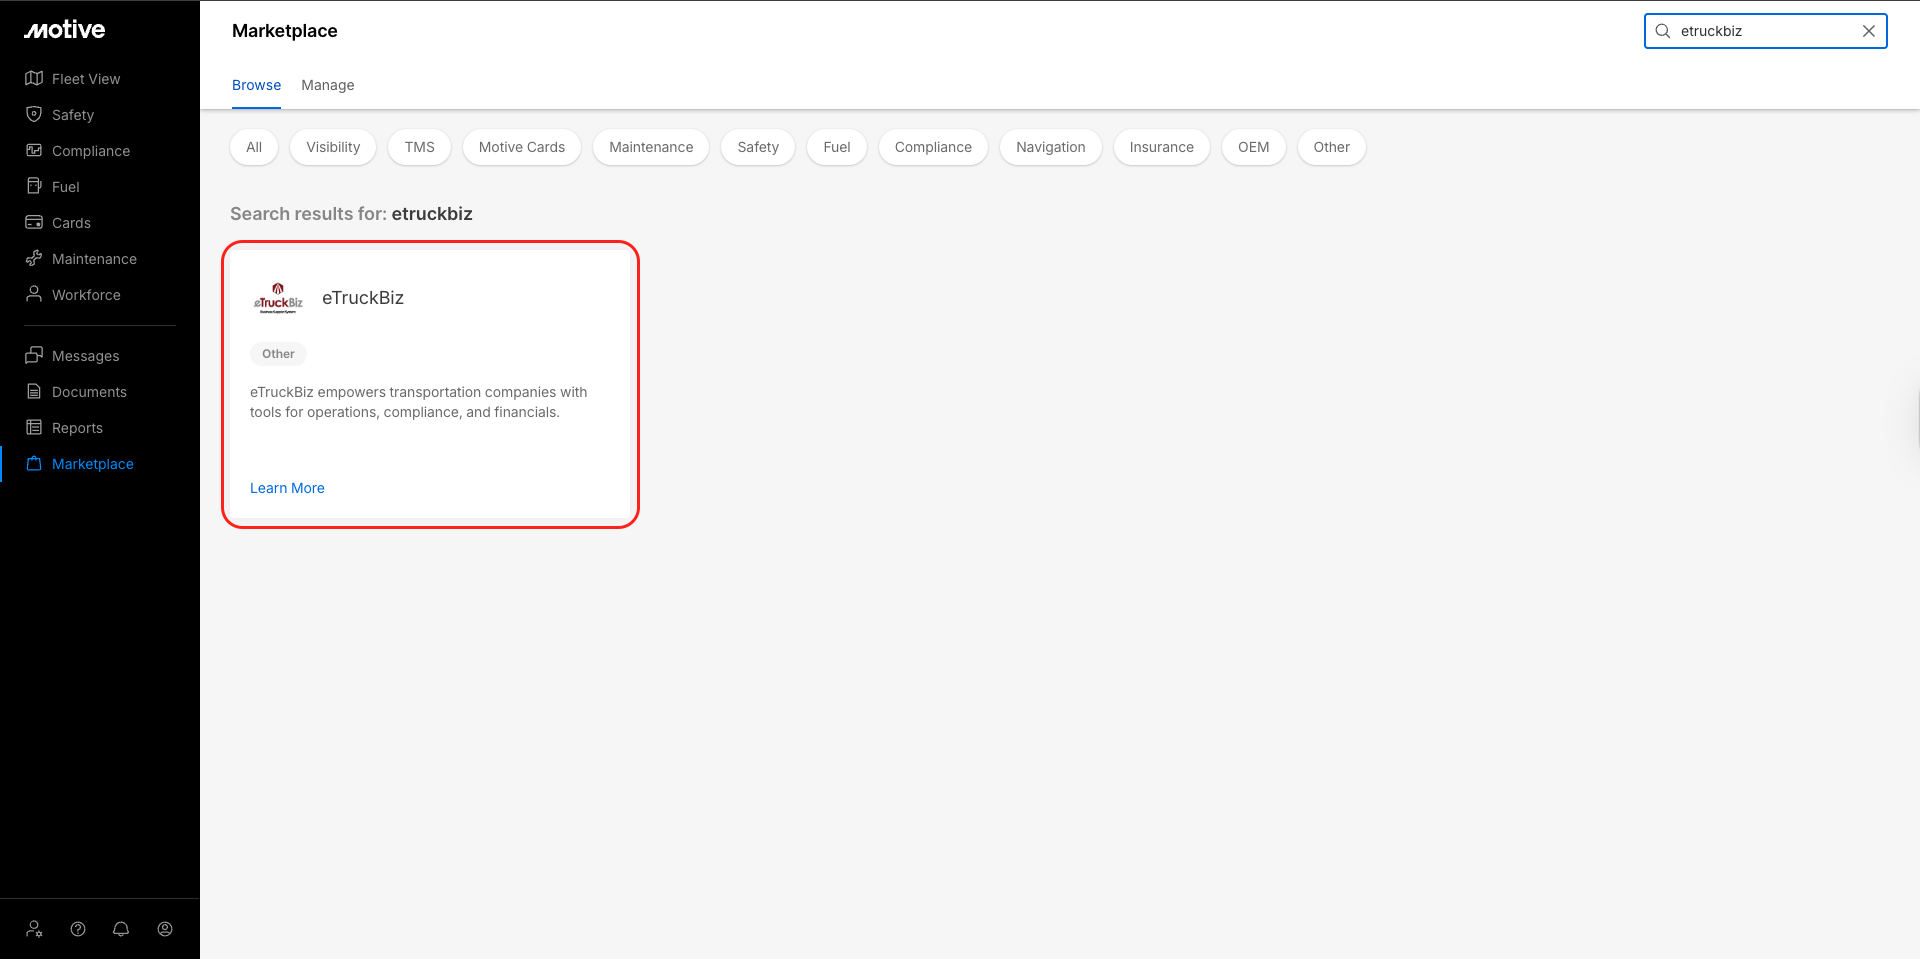Image resolution: width=1920 pixels, height=959 pixels.
Task: Open admin user settings icon
Action: (x=35, y=929)
